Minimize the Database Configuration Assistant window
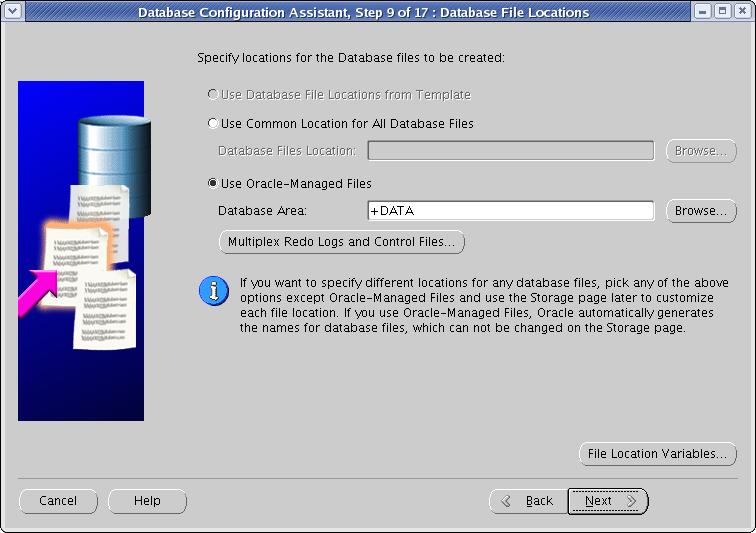The width and height of the screenshot is (756, 533). click(x=702, y=11)
